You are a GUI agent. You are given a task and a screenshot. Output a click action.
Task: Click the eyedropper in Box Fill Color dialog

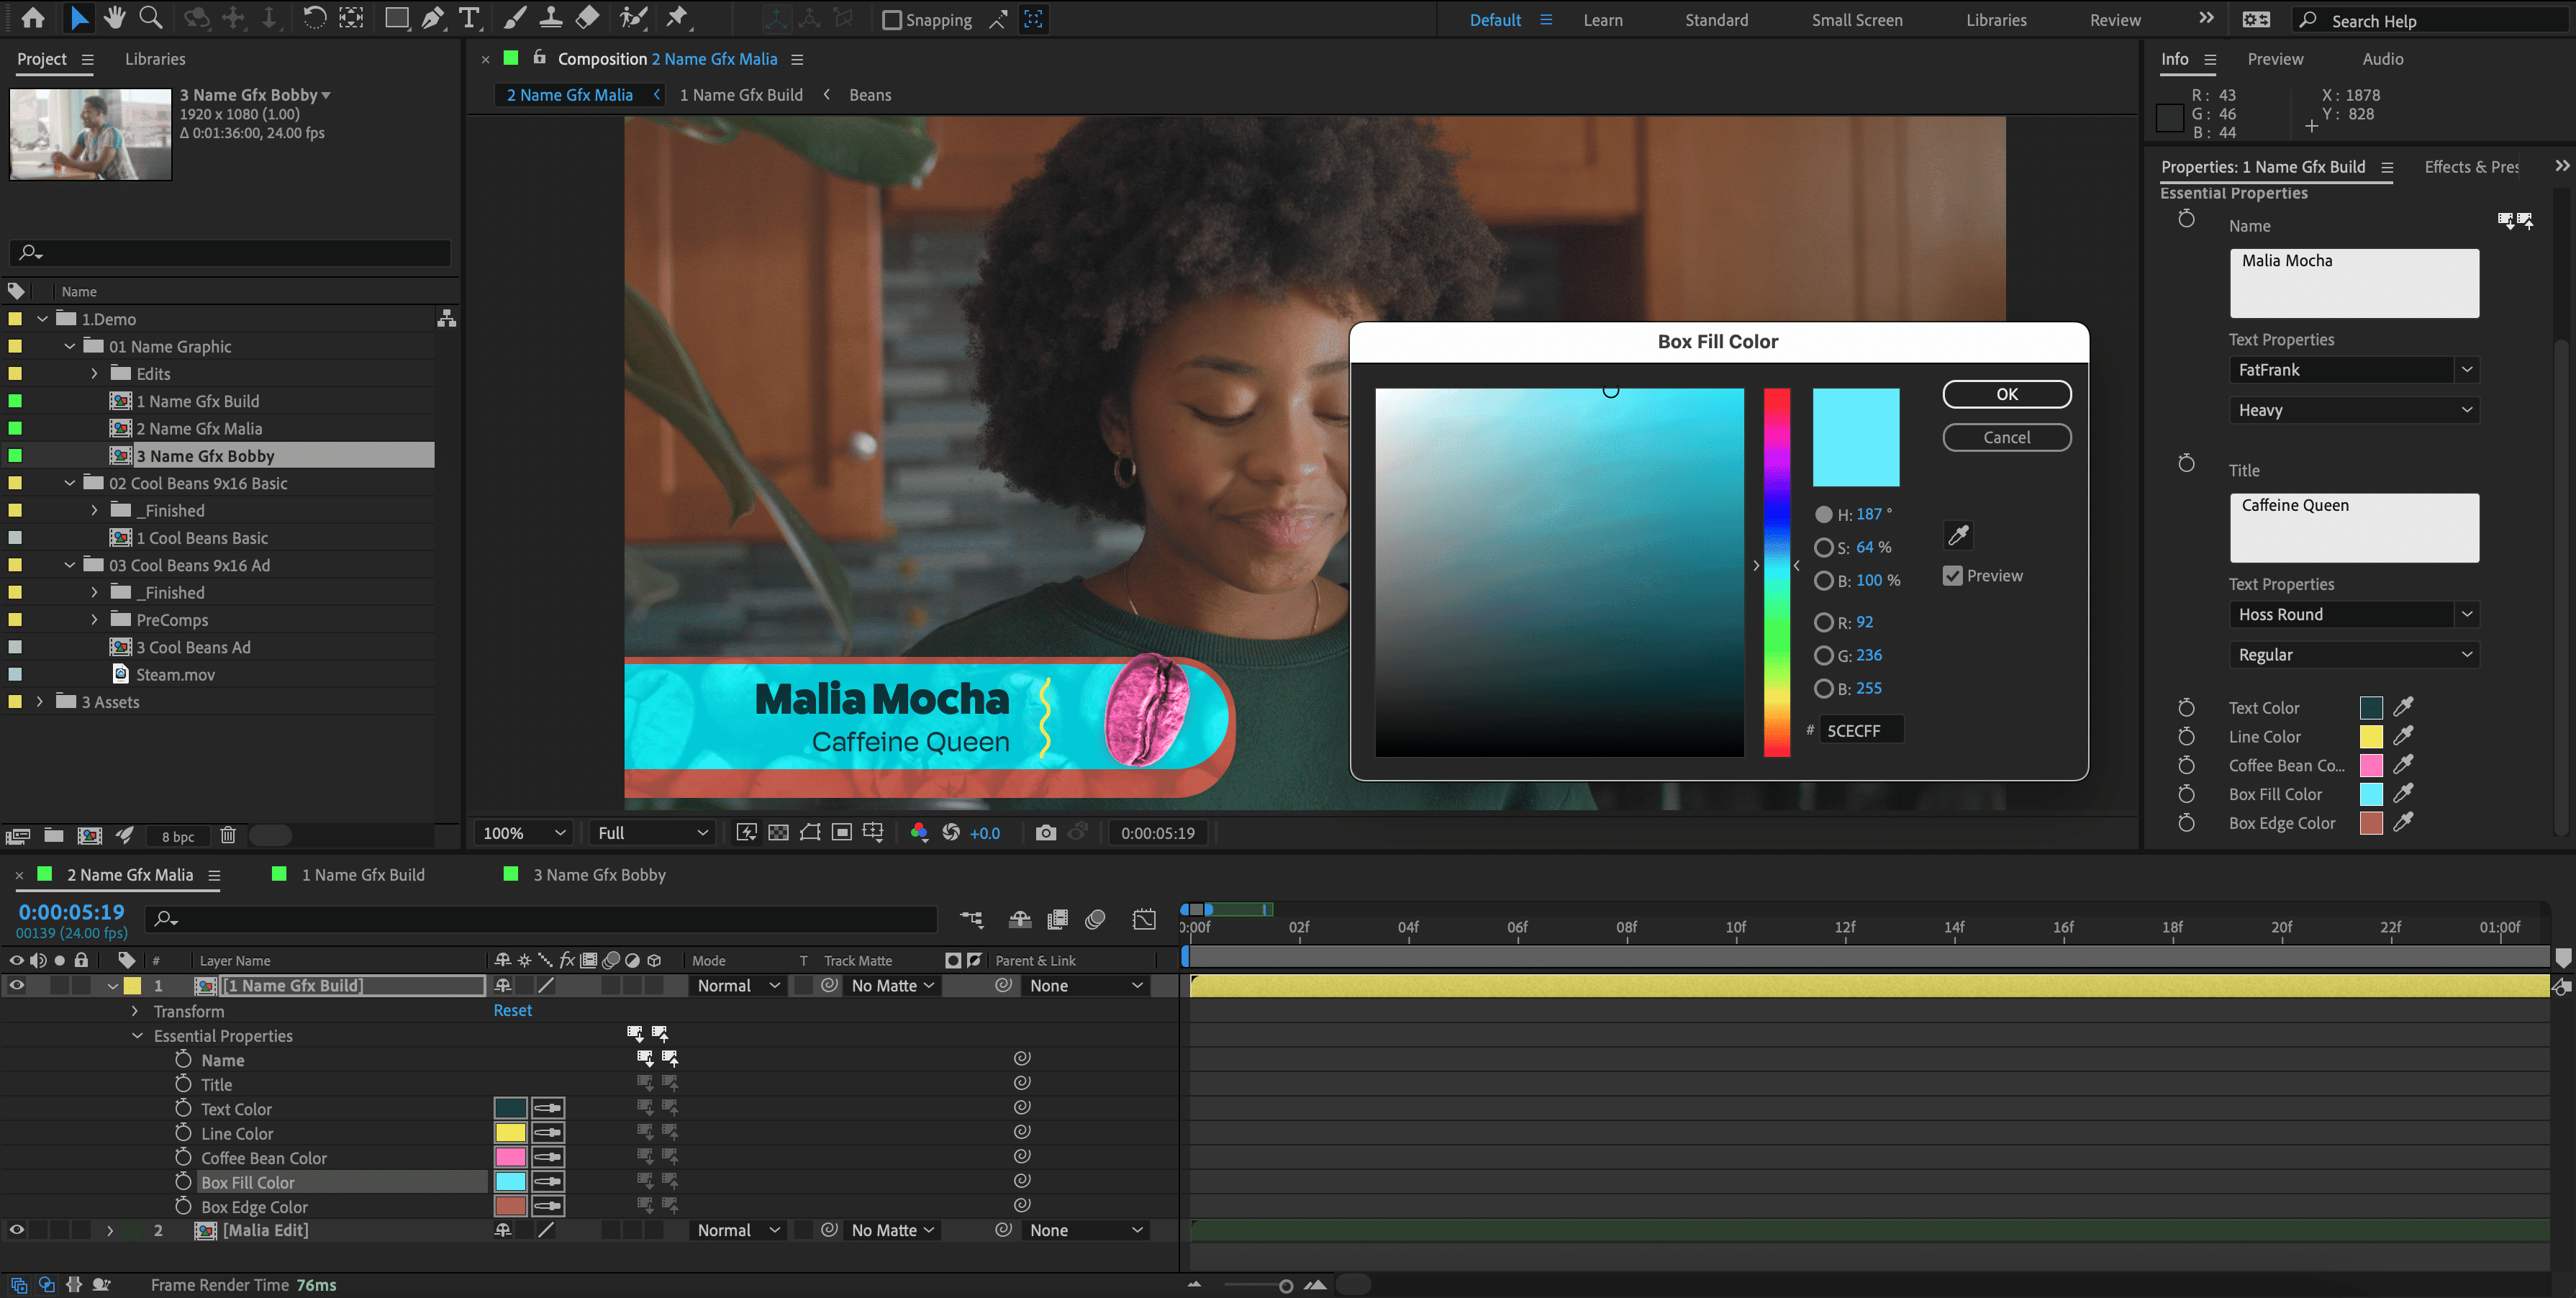click(1958, 535)
